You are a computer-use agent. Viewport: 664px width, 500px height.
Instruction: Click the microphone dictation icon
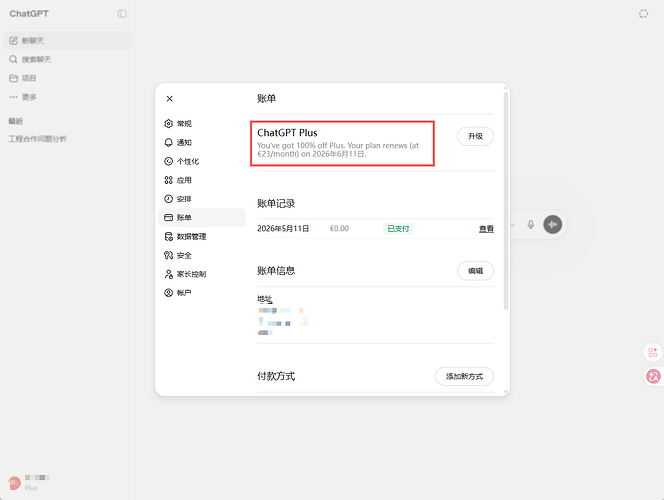coord(531,224)
